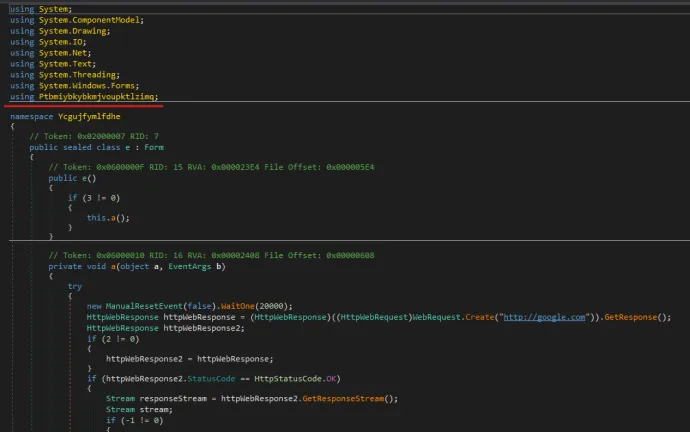Click the comment with RVA 0x000023E4
690x432 pixels.
pyautogui.click(x=211, y=167)
